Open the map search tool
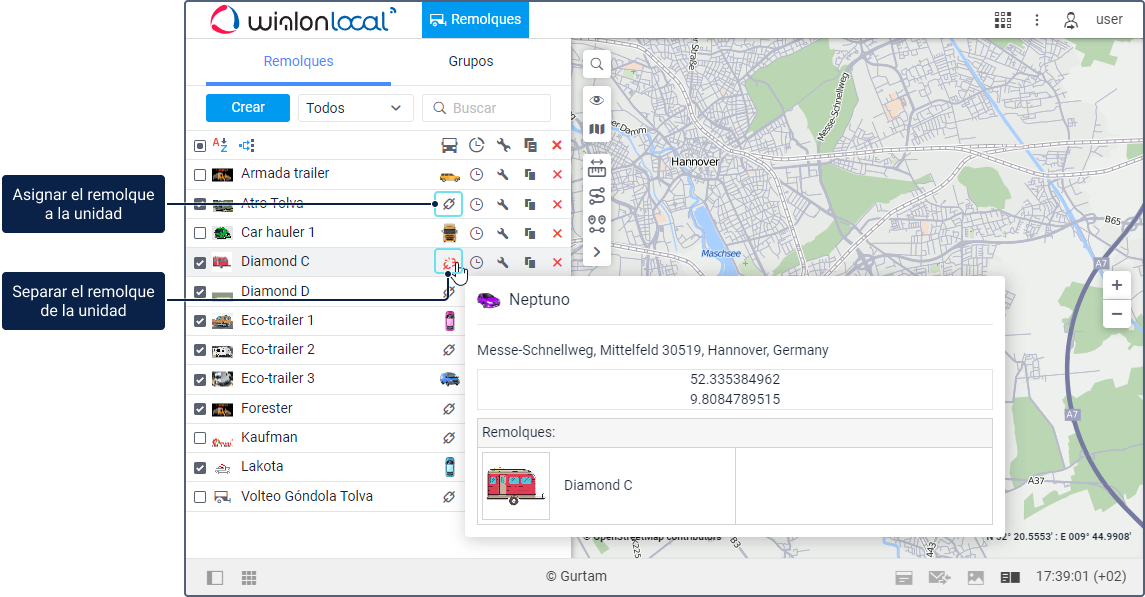The height and width of the screenshot is (597, 1145). (x=597, y=64)
